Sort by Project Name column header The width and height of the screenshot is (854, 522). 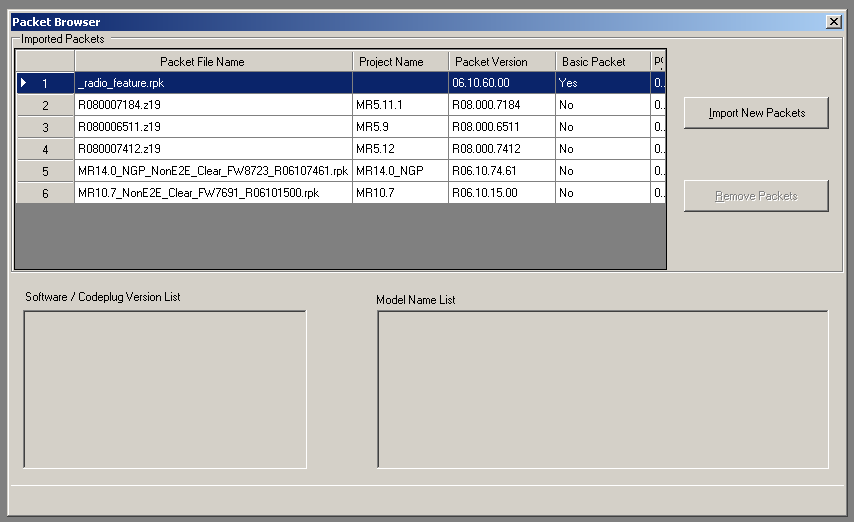[400, 62]
